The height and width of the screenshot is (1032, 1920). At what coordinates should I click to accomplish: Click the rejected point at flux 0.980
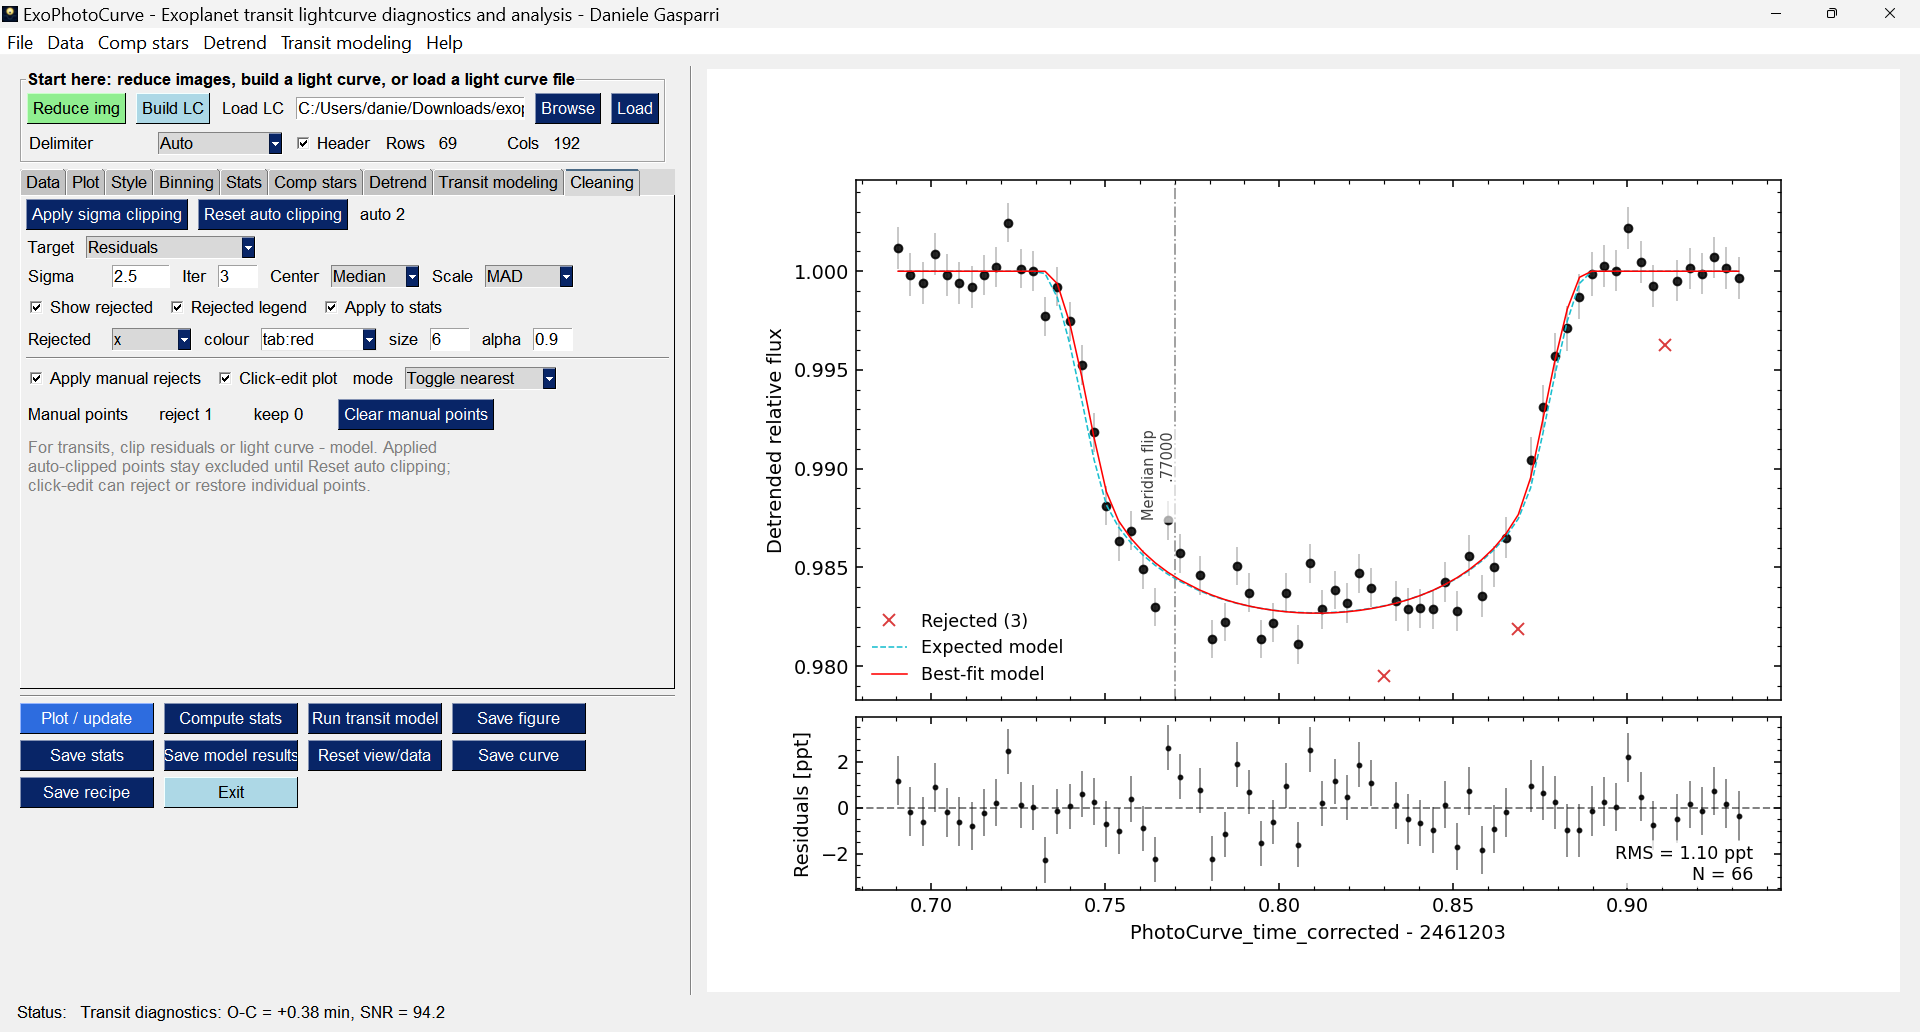(x=1384, y=676)
